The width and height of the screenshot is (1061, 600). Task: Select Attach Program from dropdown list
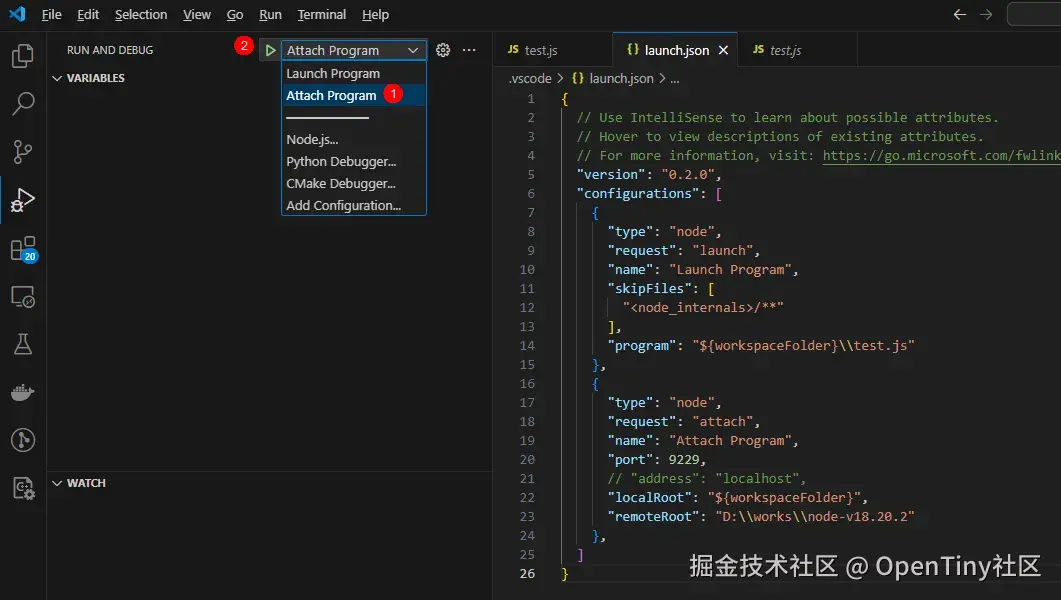353,95
